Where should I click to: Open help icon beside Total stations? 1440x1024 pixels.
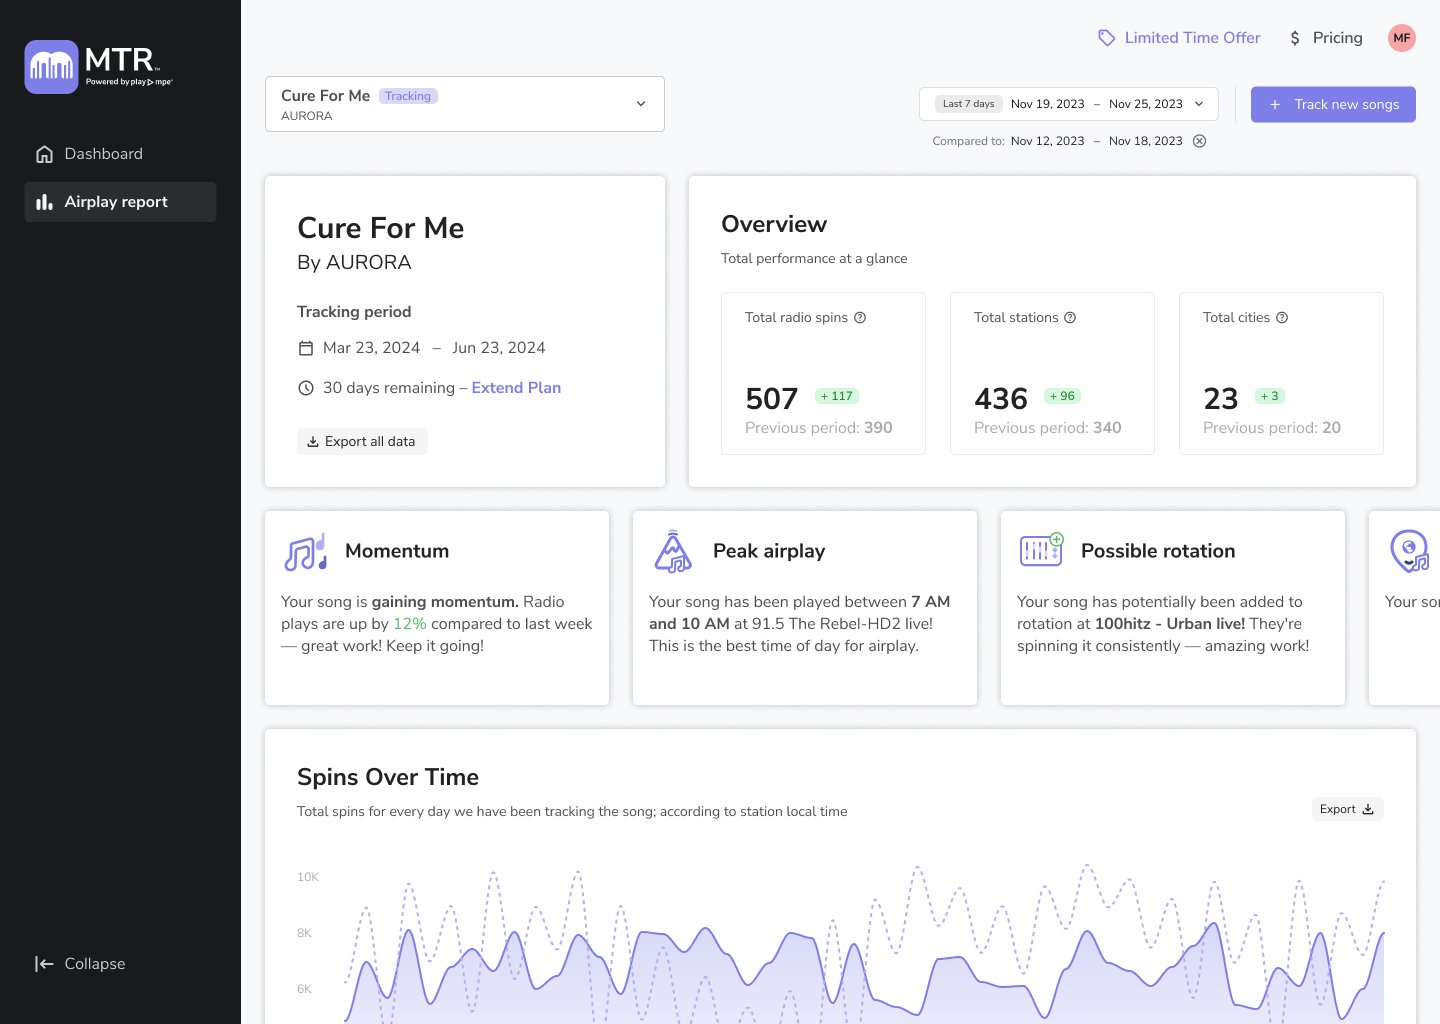click(x=1070, y=318)
